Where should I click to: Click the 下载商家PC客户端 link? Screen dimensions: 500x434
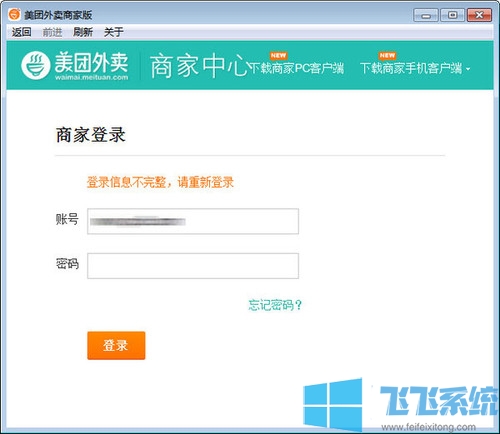tap(296, 68)
